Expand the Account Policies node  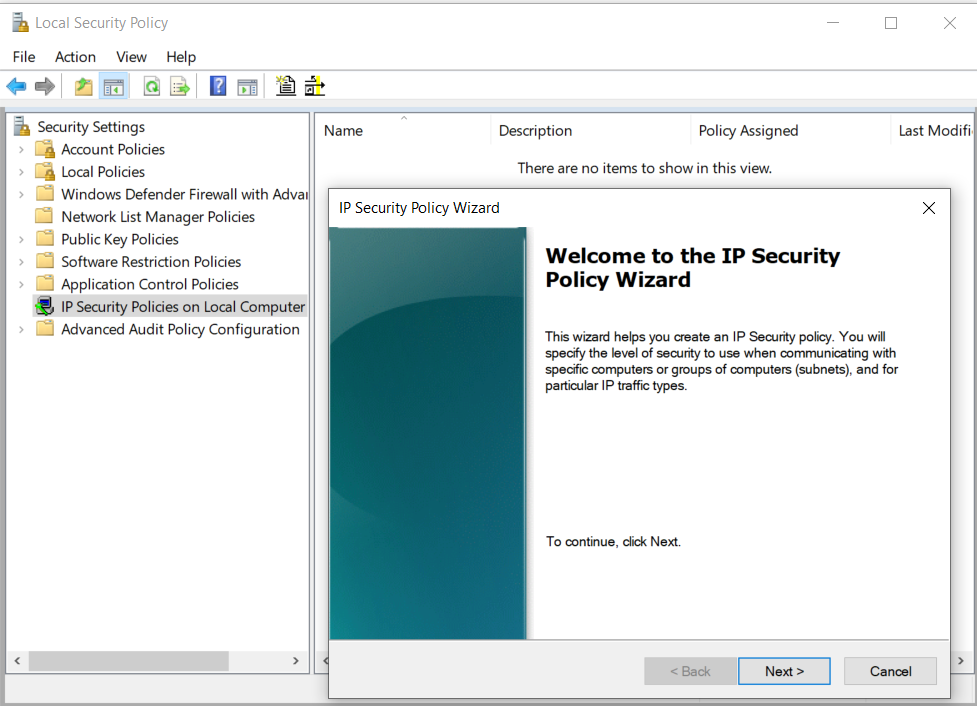coord(22,150)
